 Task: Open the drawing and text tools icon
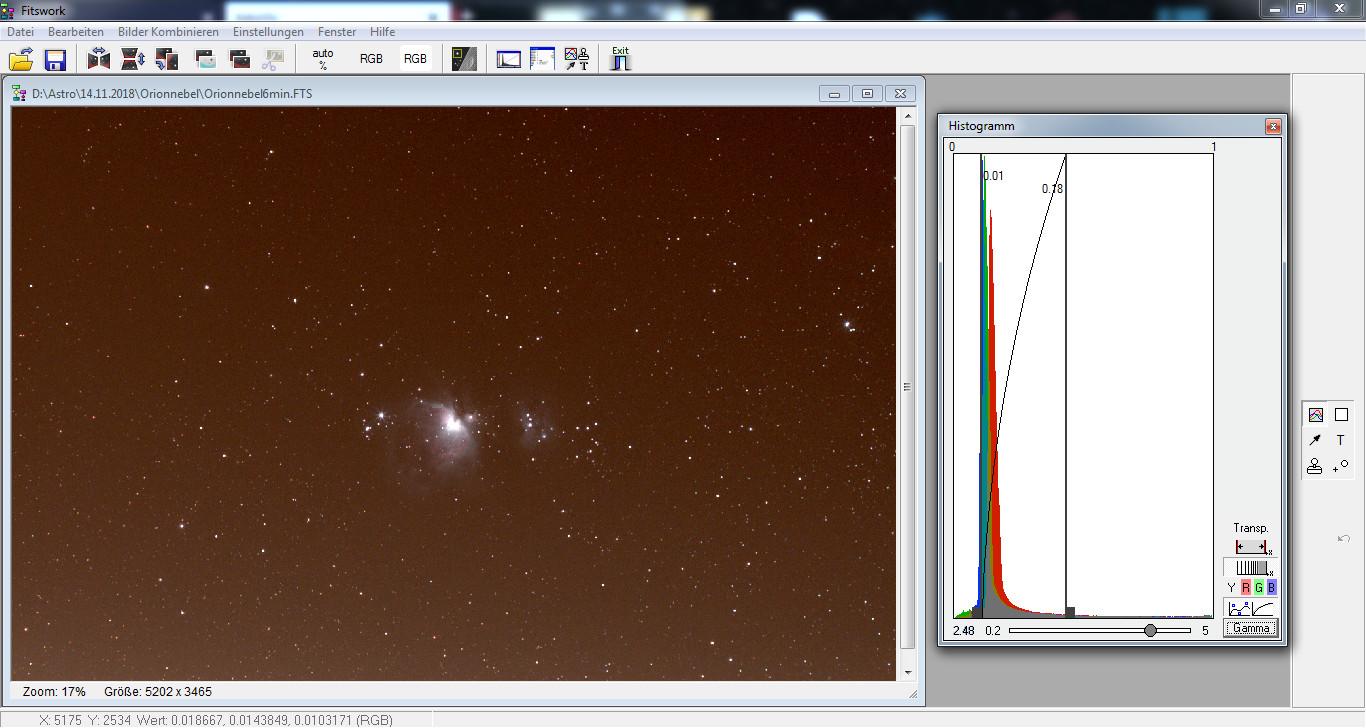point(577,59)
